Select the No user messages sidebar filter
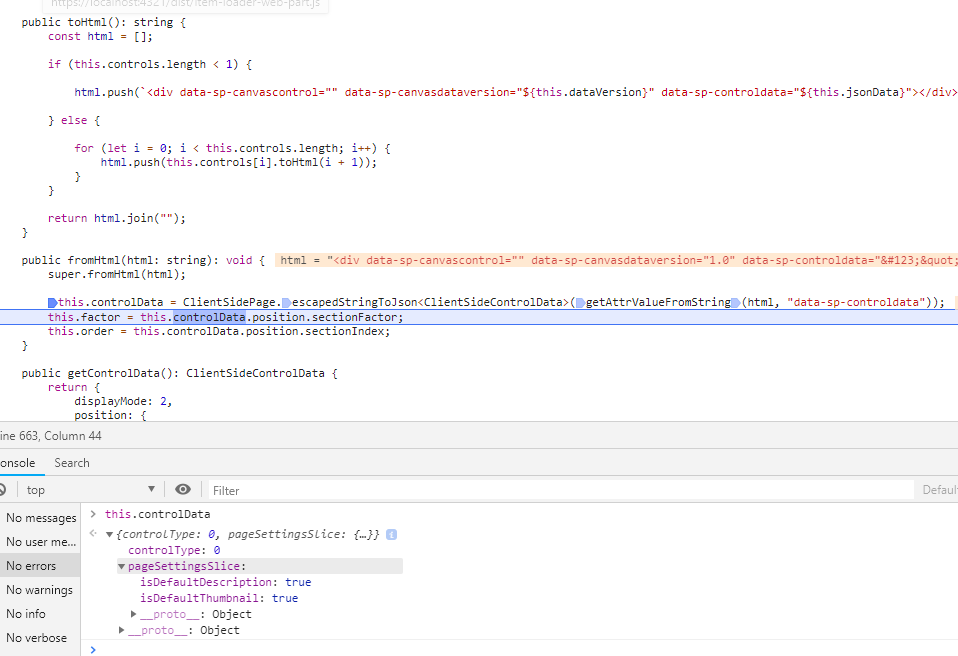This screenshot has height=656, width=958. [x=40, y=542]
